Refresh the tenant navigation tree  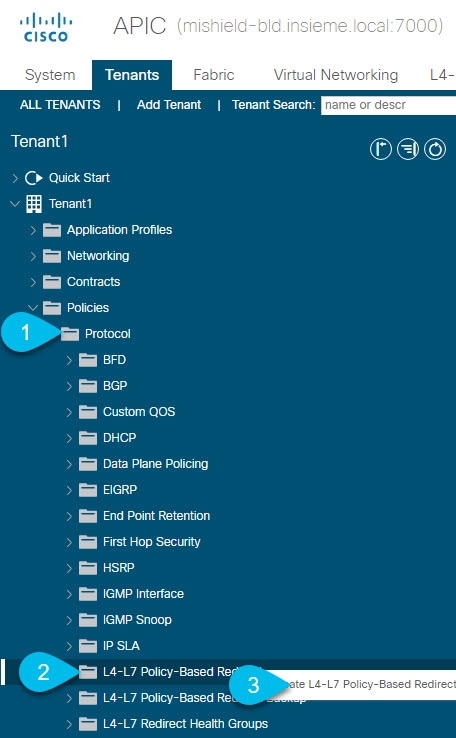tap(435, 149)
